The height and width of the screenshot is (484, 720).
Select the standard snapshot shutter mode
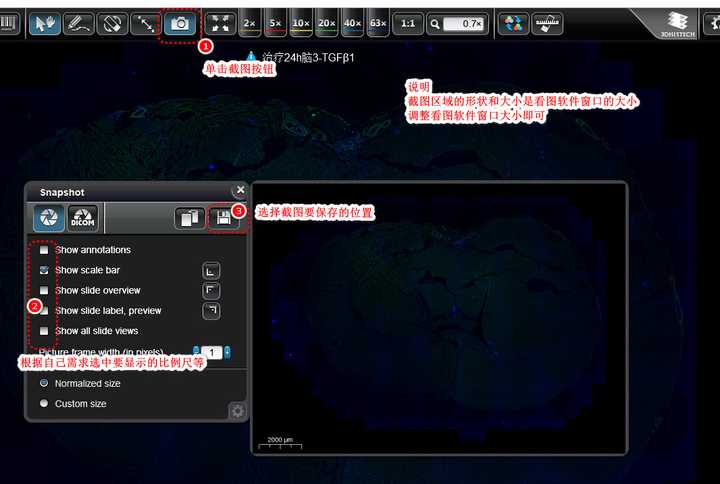click(49, 218)
